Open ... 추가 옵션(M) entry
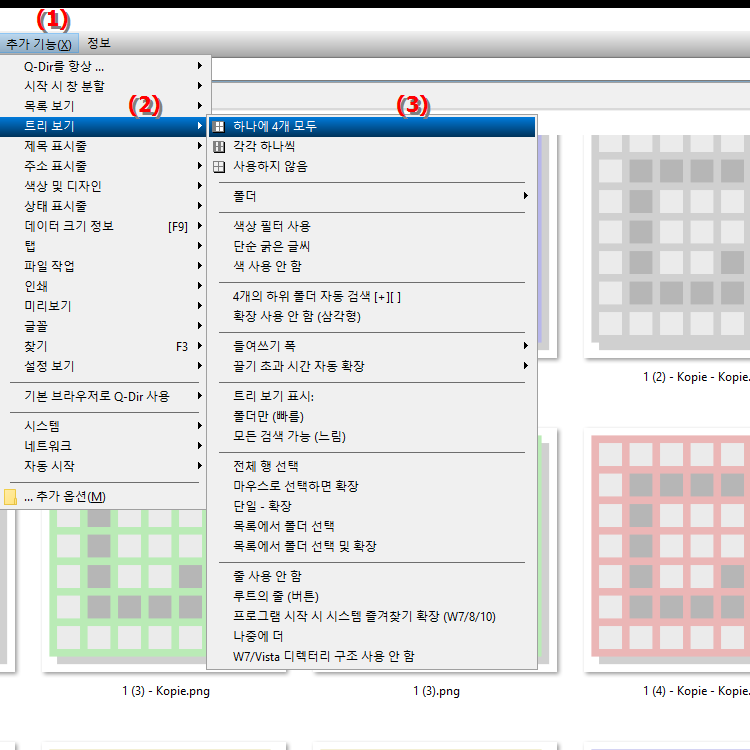The width and height of the screenshot is (750, 750). click(x=103, y=496)
